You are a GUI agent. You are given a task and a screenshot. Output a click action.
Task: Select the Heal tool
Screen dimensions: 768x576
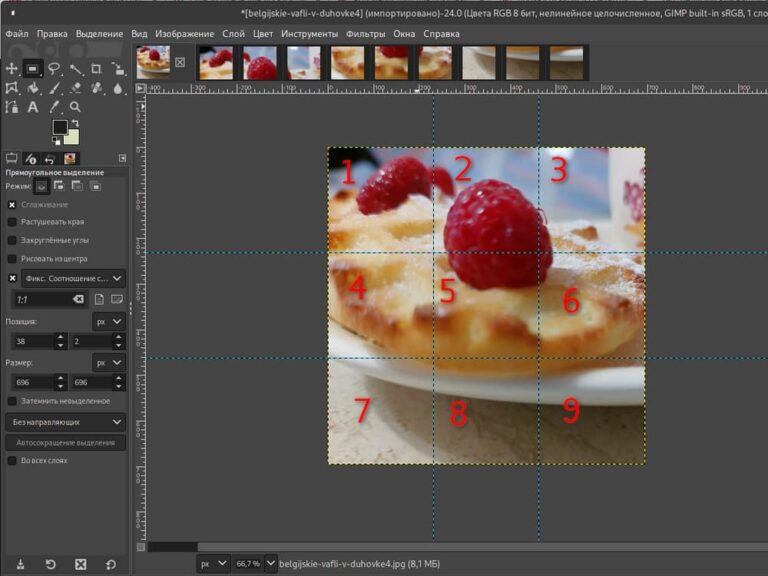pos(96,88)
